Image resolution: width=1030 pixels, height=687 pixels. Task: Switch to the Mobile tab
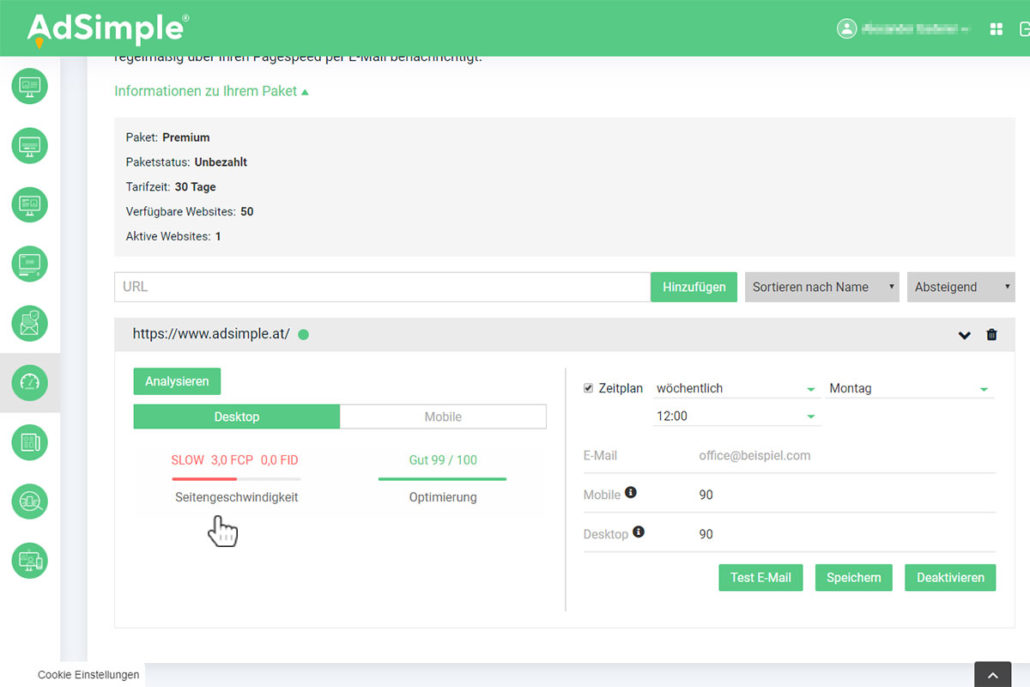click(443, 417)
